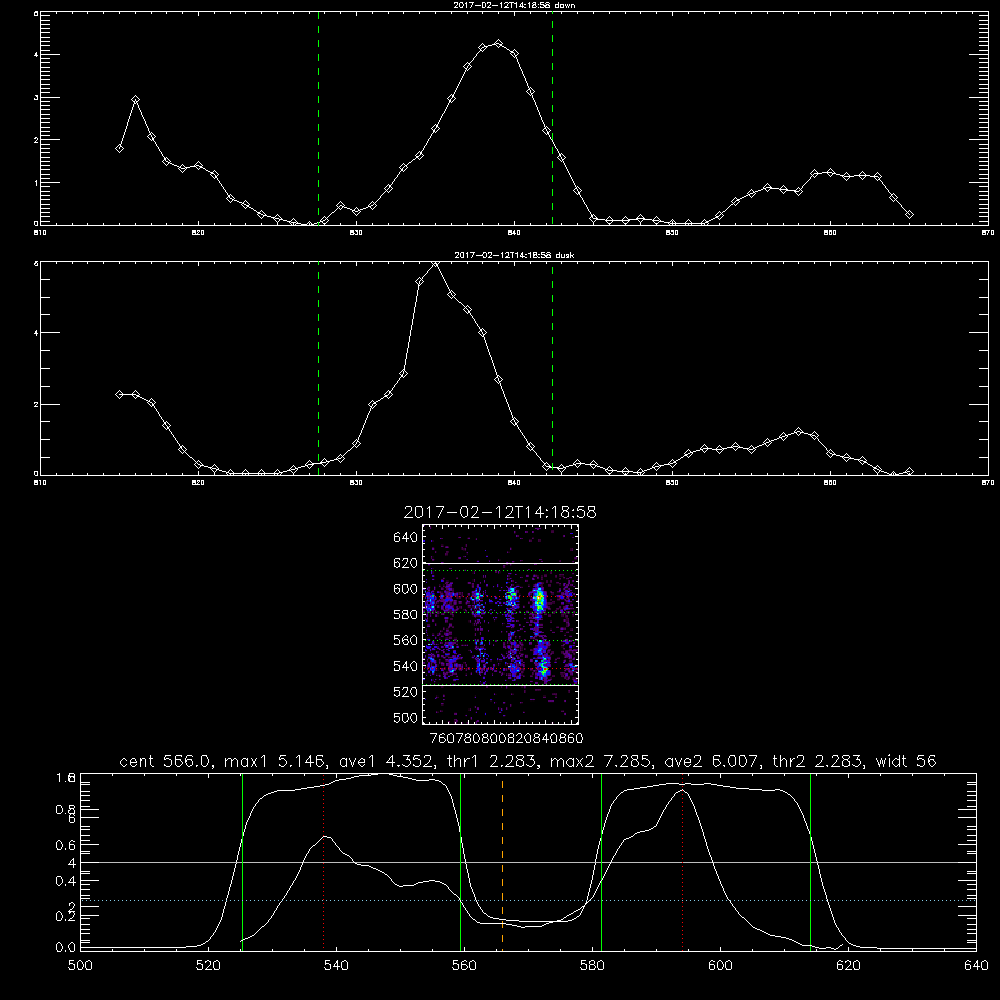Click the '840' x-axis label of the dawn plot

pyautogui.click(x=514, y=233)
